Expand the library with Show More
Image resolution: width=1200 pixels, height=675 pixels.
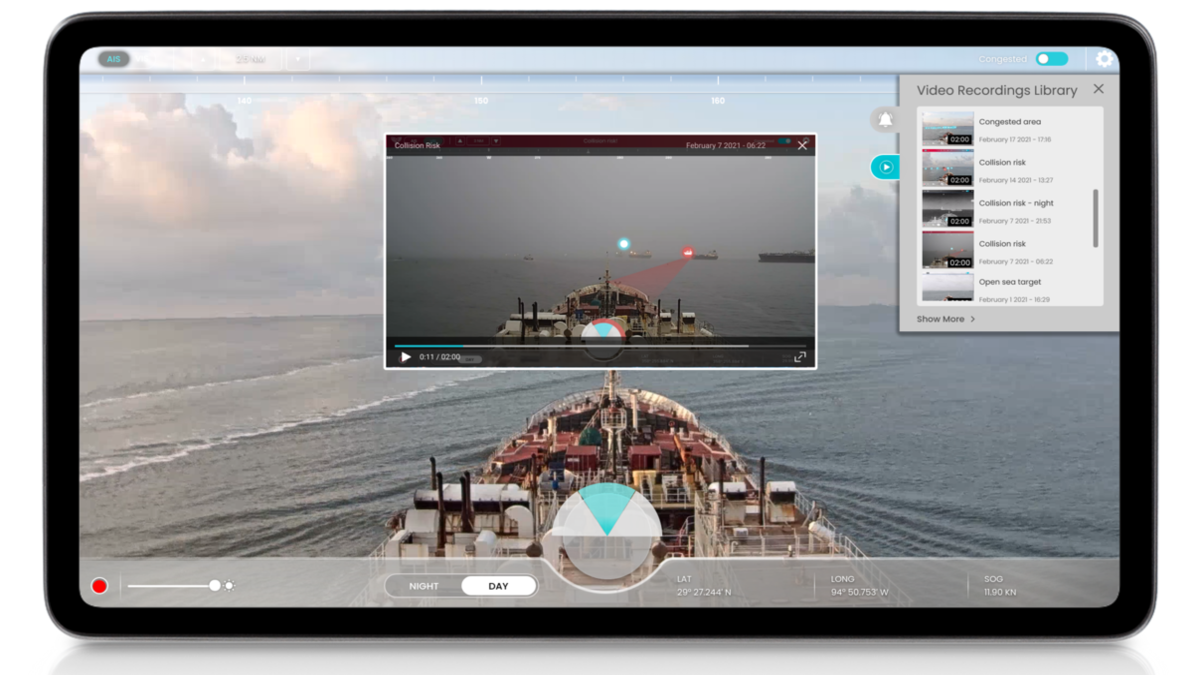[939, 318]
